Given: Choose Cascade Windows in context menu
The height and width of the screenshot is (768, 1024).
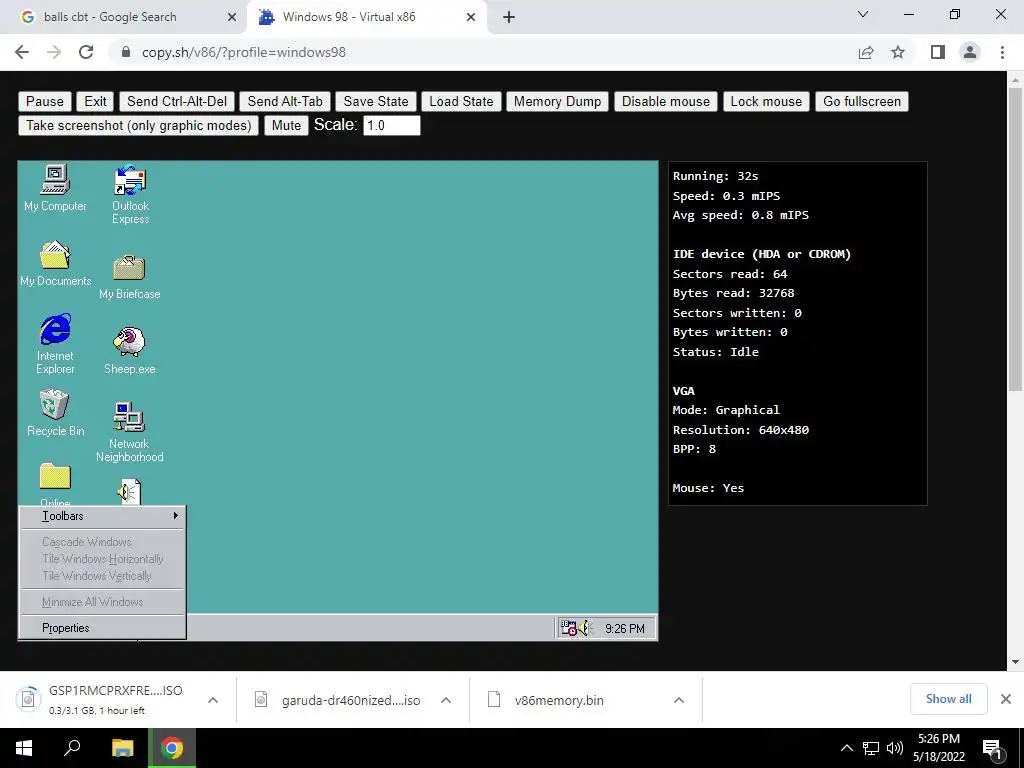Looking at the screenshot, I should pos(103,542).
